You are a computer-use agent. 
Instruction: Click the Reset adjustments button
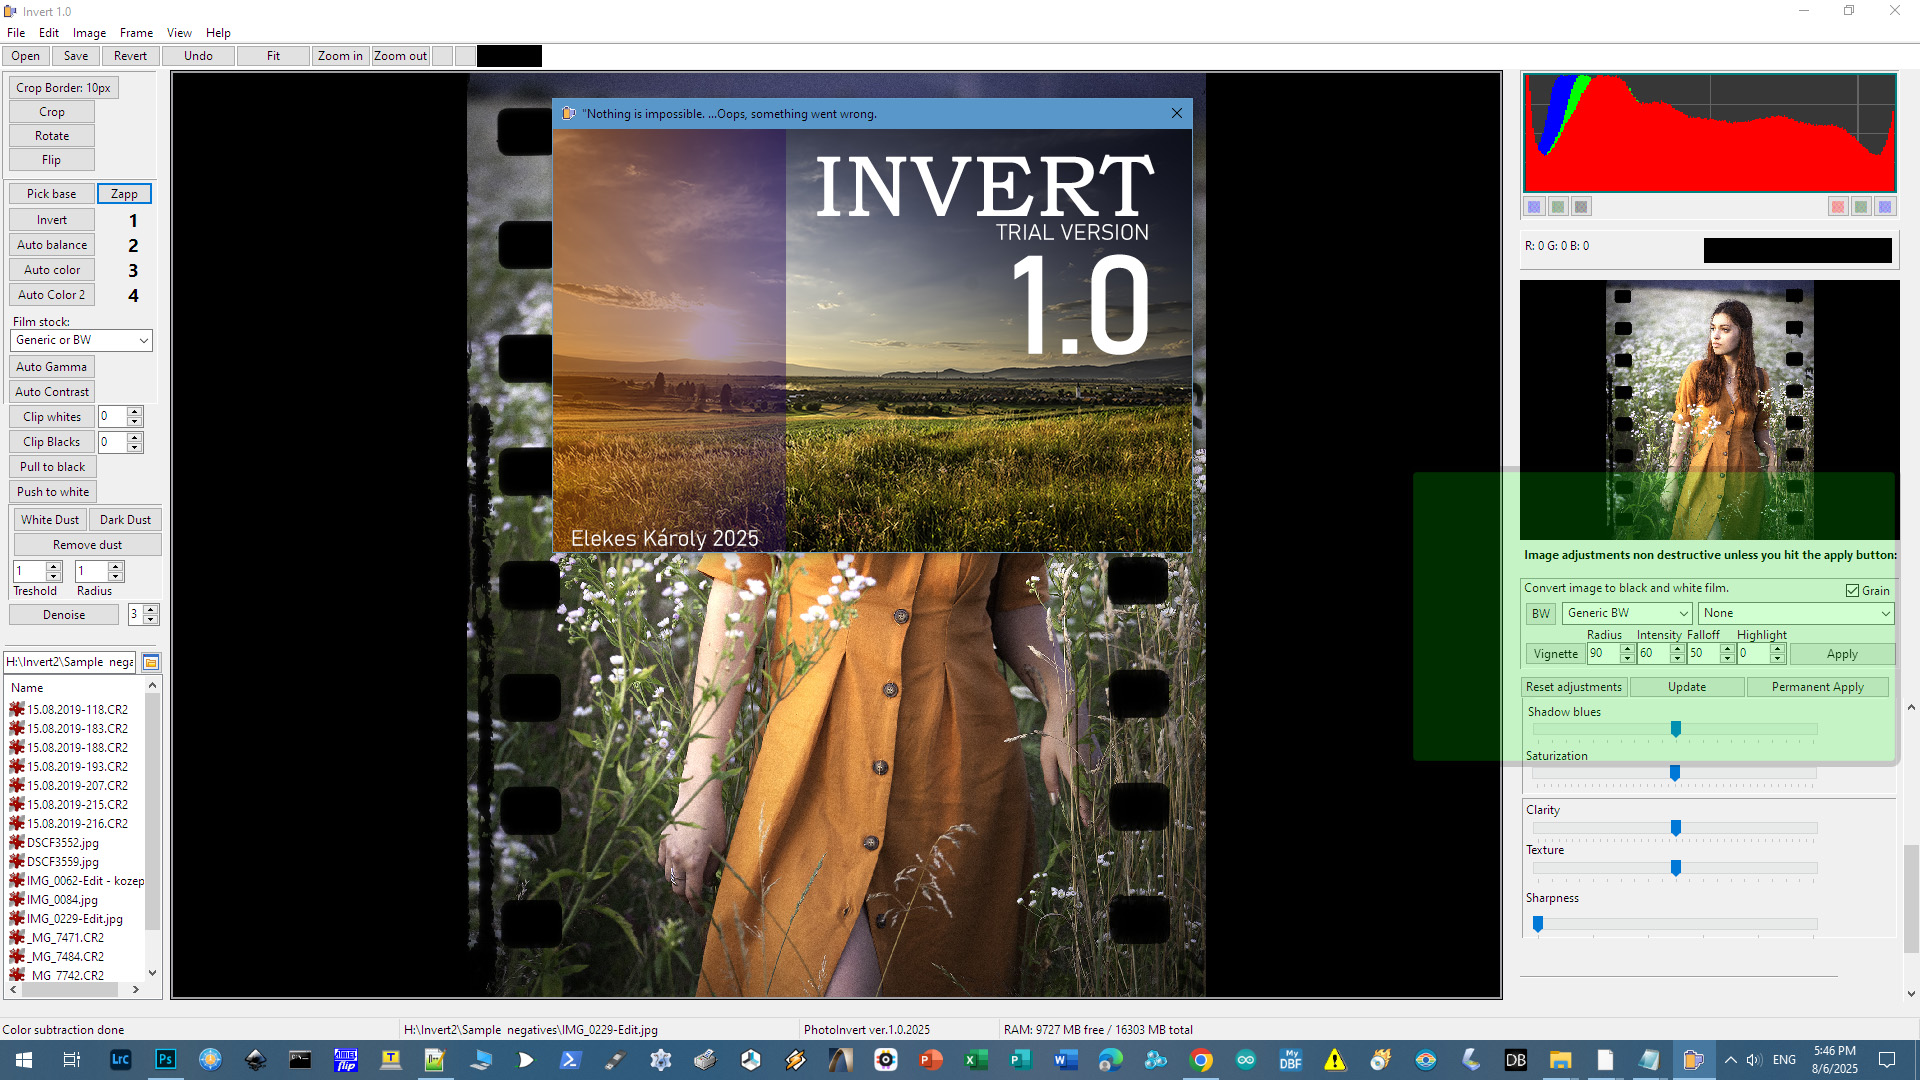pyautogui.click(x=1574, y=687)
